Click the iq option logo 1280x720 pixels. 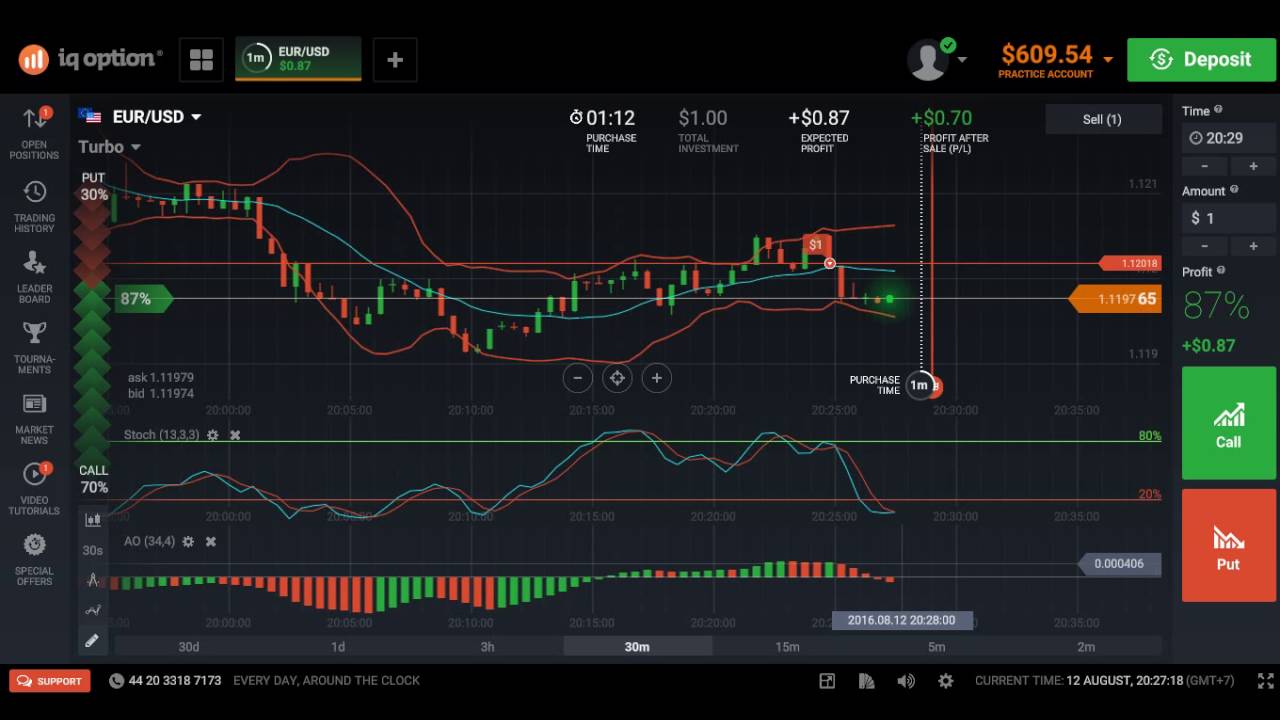[90, 59]
